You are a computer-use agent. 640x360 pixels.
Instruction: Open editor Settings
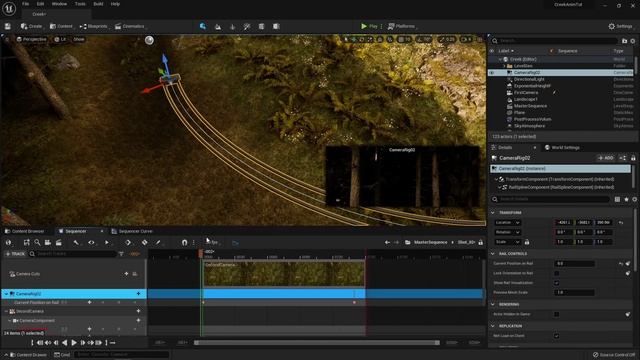pos(620,26)
